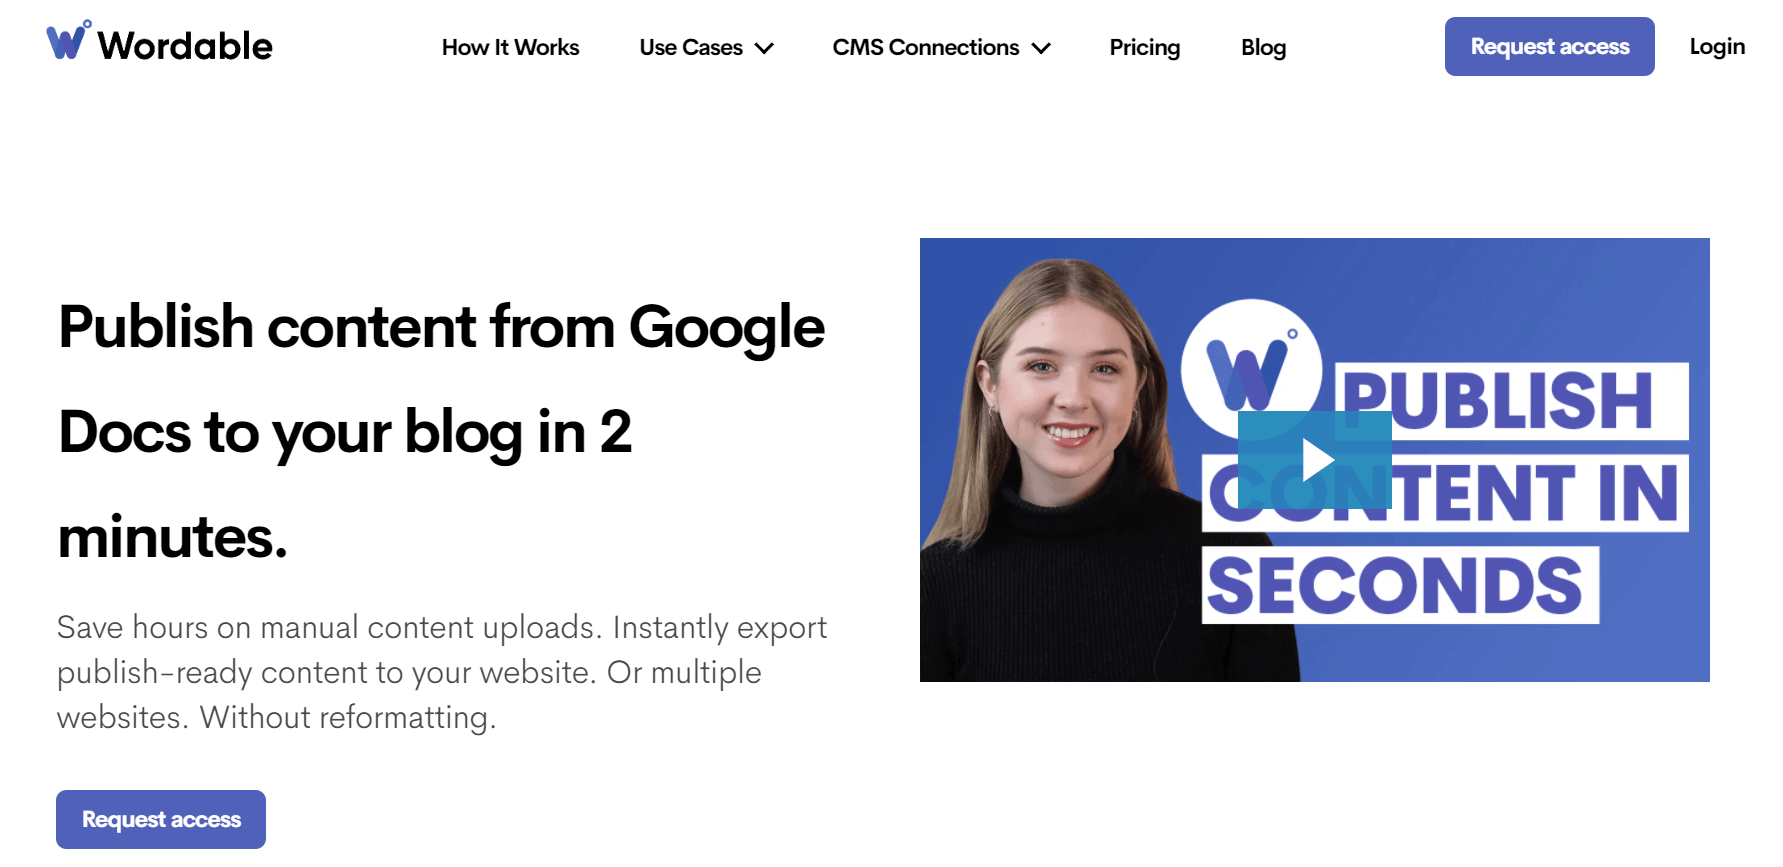
Task: Open the Login link
Action: (x=1717, y=46)
